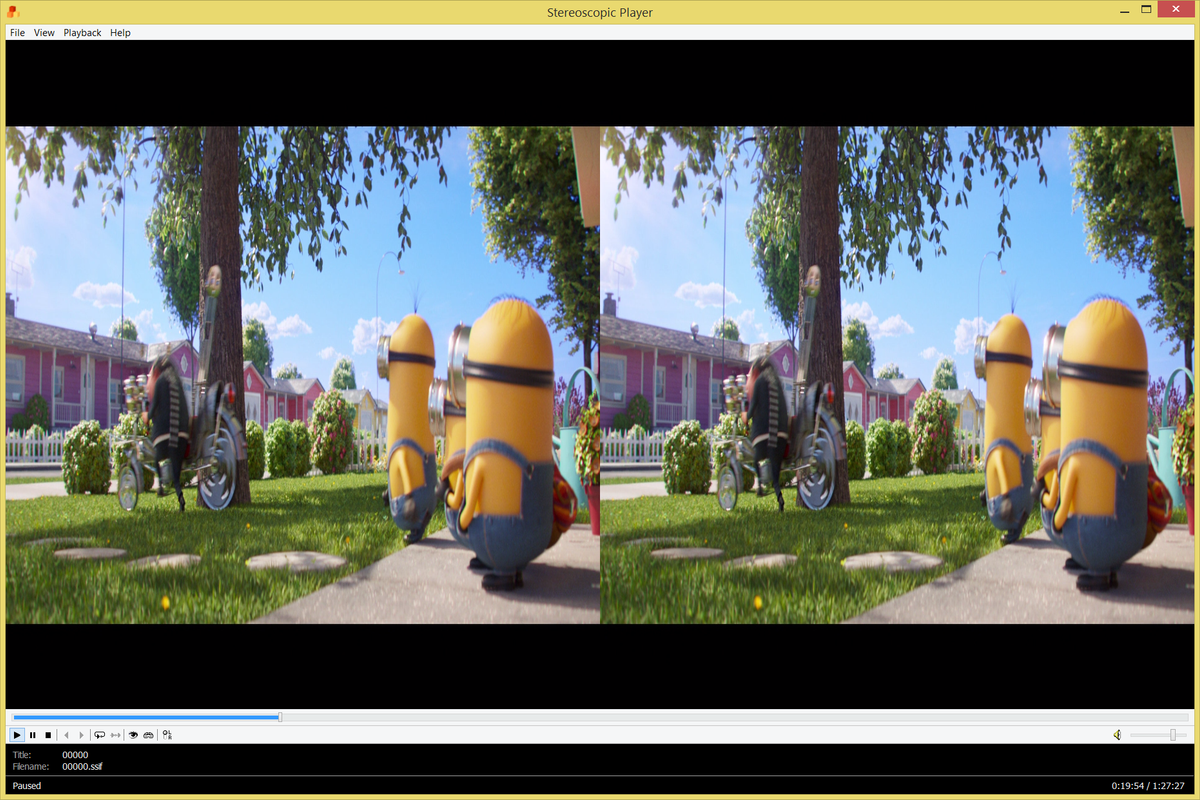Click the volume slider handle

pos(1173,735)
